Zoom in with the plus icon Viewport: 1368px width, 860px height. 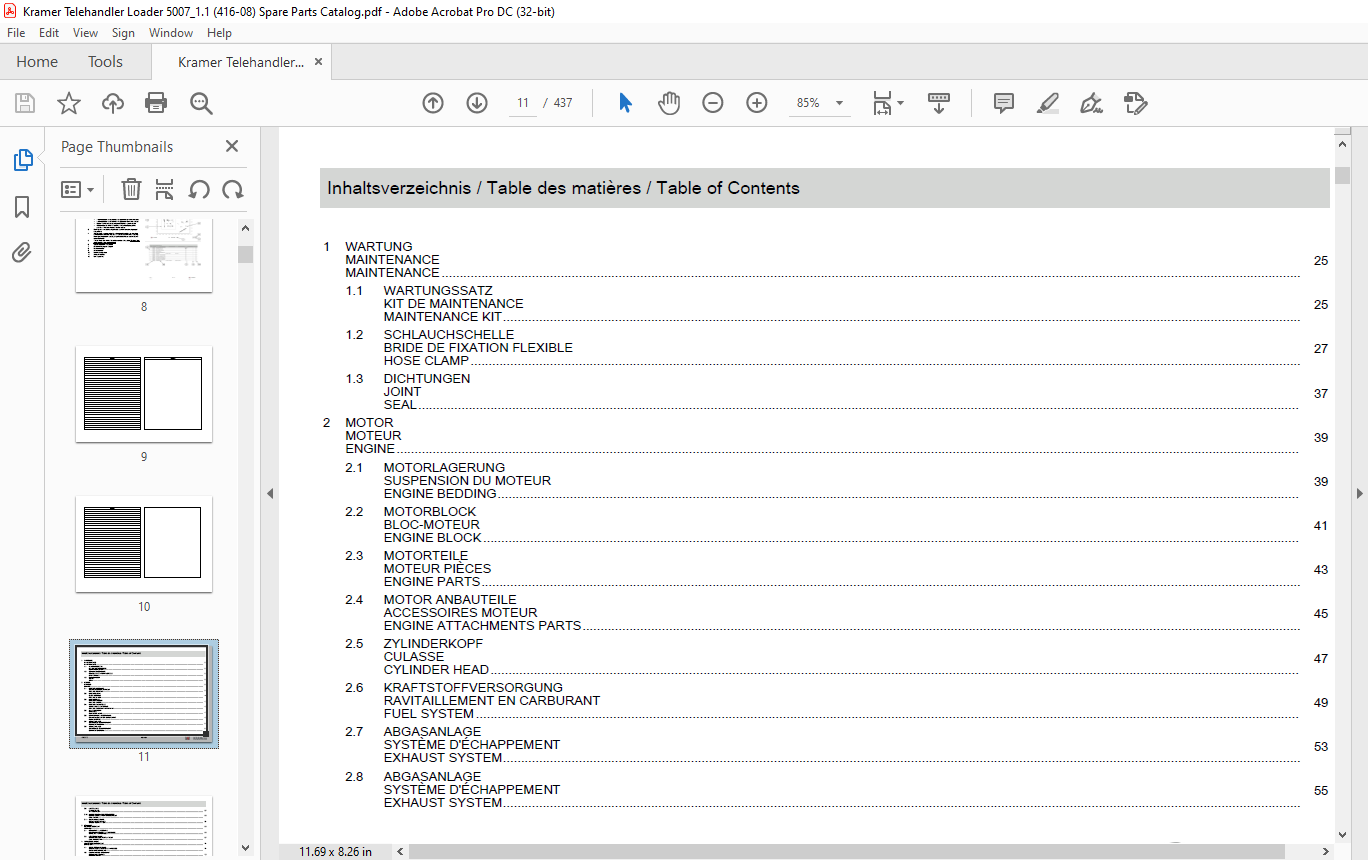pyautogui.click(x=757, y=103)
